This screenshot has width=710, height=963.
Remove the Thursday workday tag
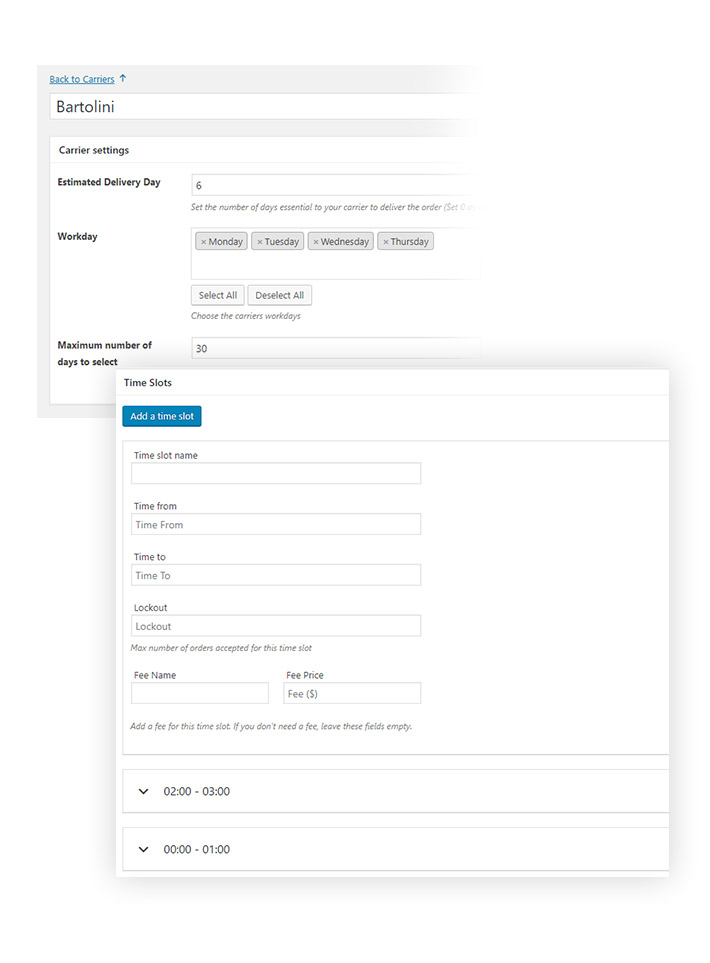(x=386, y=242)
